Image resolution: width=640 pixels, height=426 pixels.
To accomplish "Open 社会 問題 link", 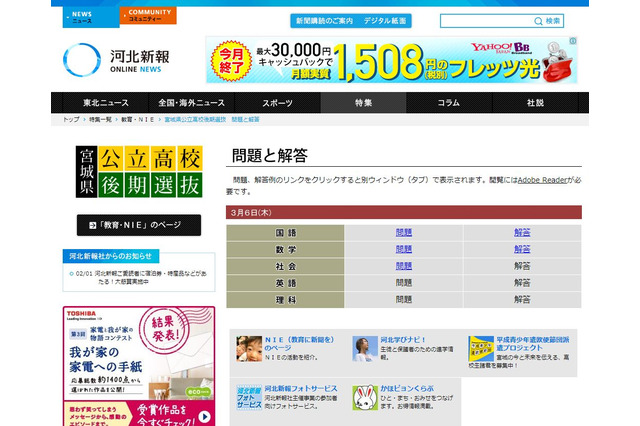I will pos(404,266).
